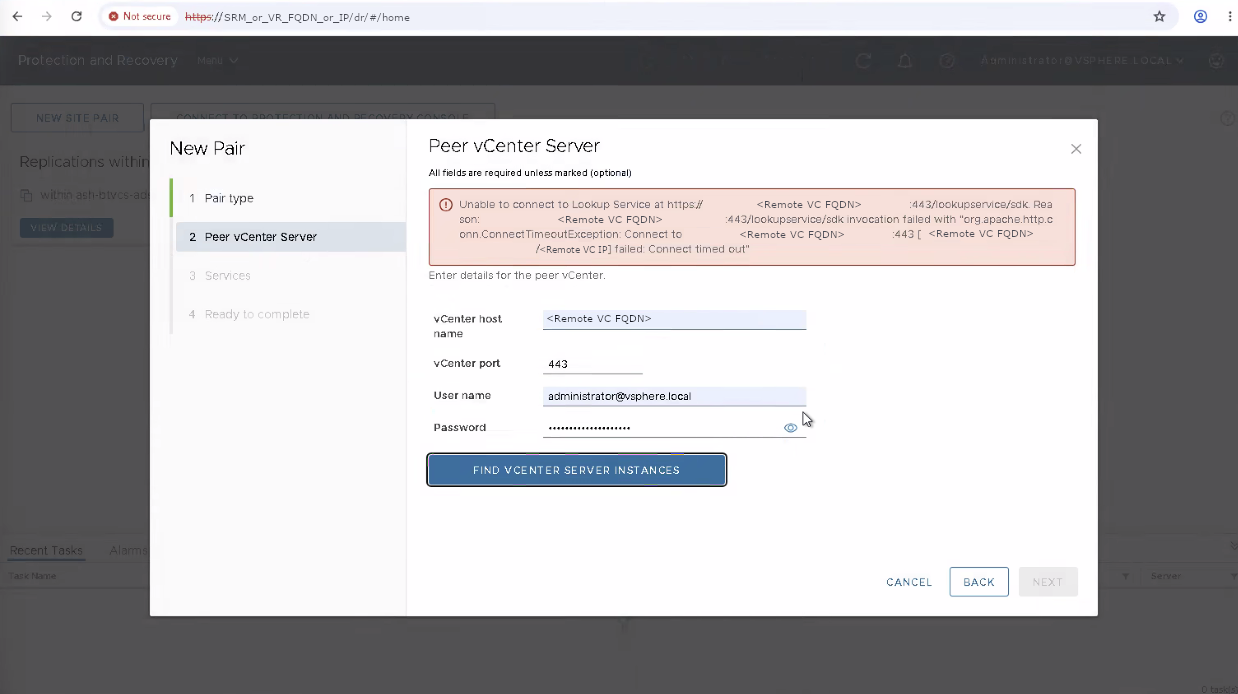Viewport: 1238px width, 694px height.
Task: Bookmark this page with the star icon
Action: 1159,17
